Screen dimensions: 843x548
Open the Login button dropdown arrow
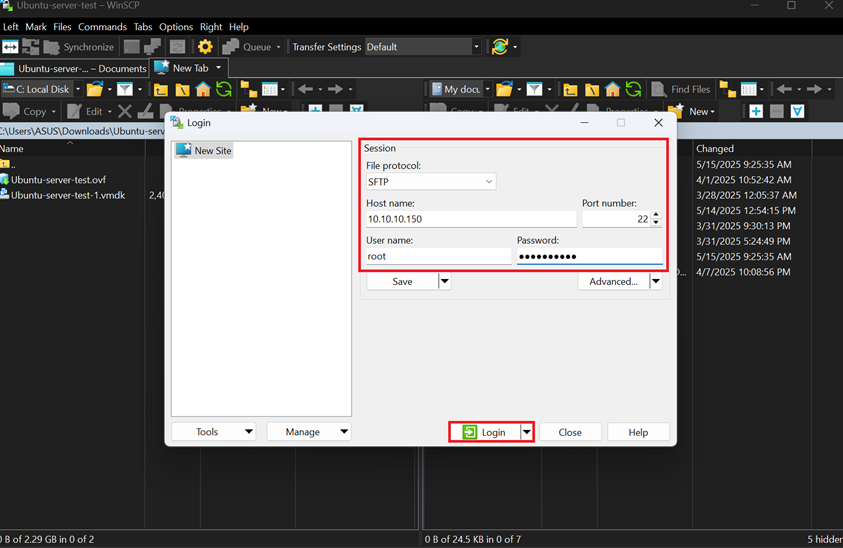tap(526, 432)
